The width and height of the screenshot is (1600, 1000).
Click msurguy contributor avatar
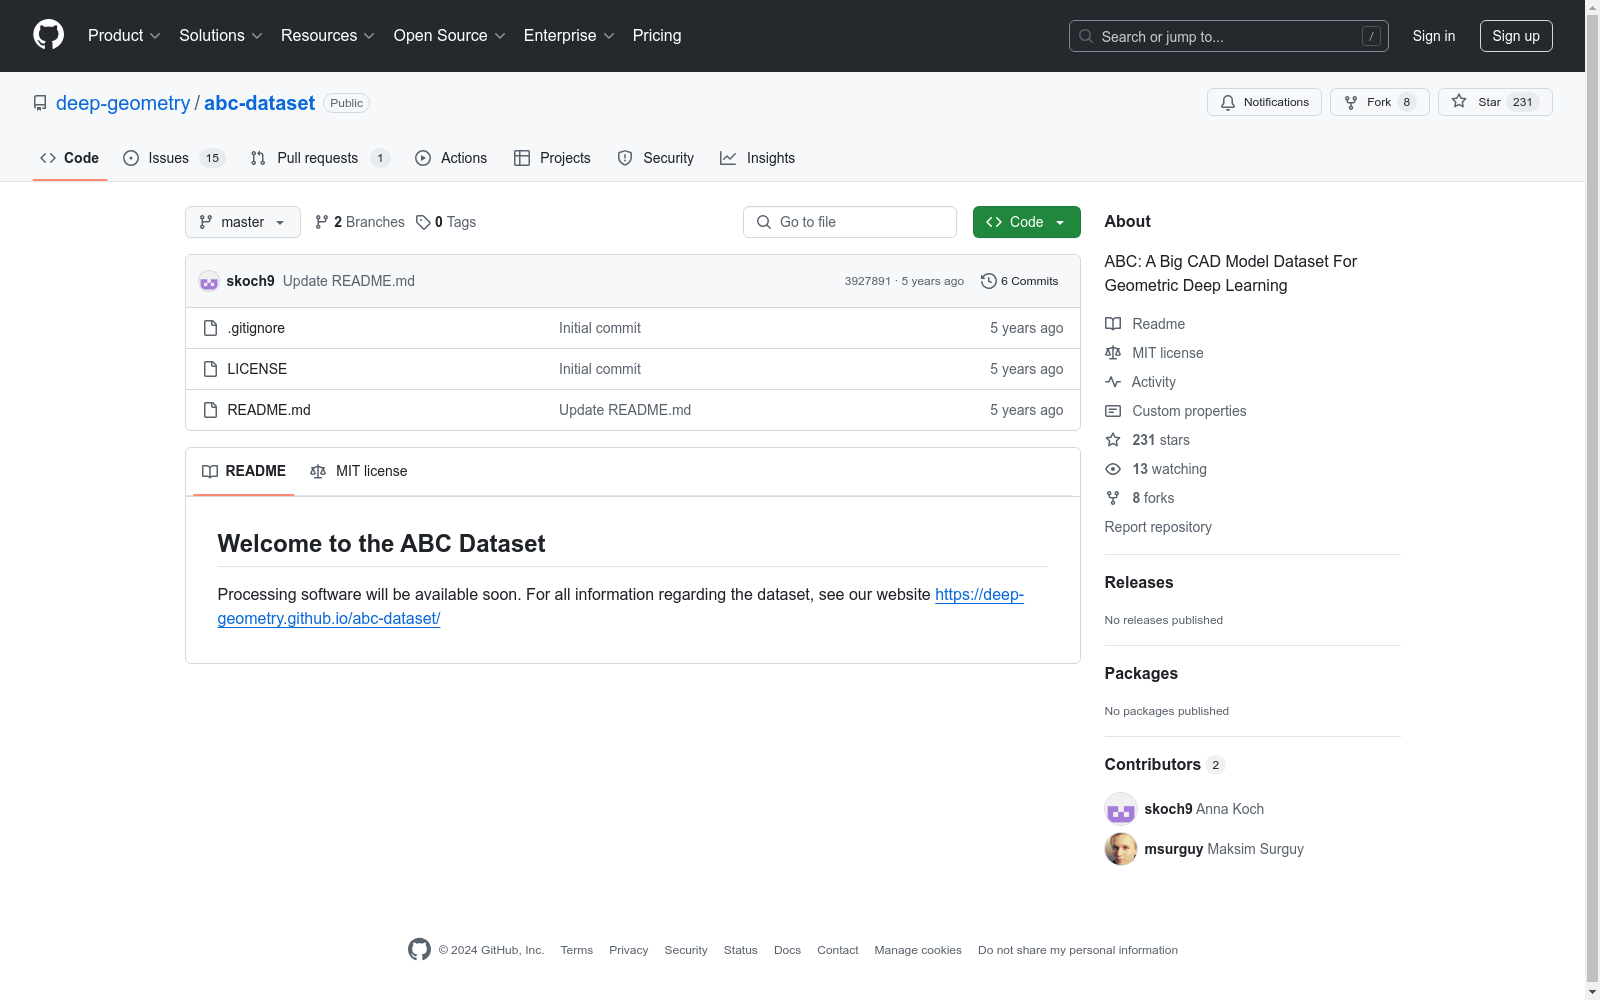(x=1121, y=849)
